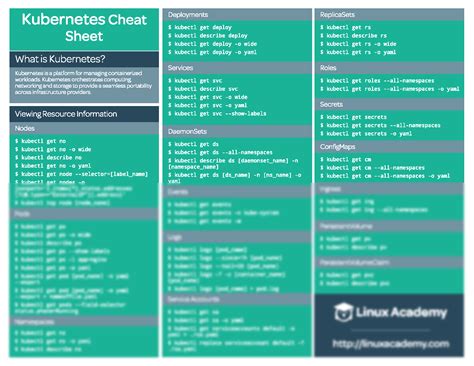This screenshot has height=366, width=474.
Task: Select command 'kubectl get rs'
Action: pos(345,27)
